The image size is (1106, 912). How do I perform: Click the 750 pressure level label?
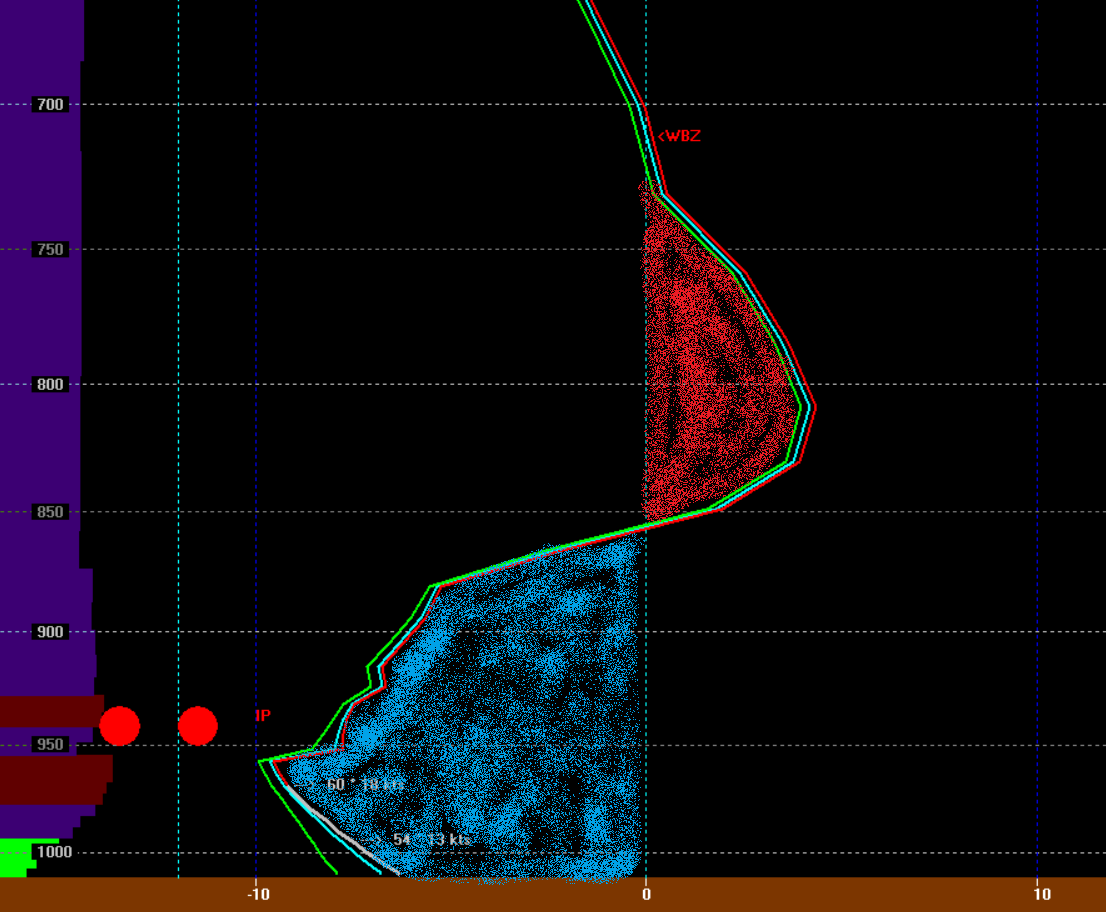pyautogui.click(x=48, y=249)
